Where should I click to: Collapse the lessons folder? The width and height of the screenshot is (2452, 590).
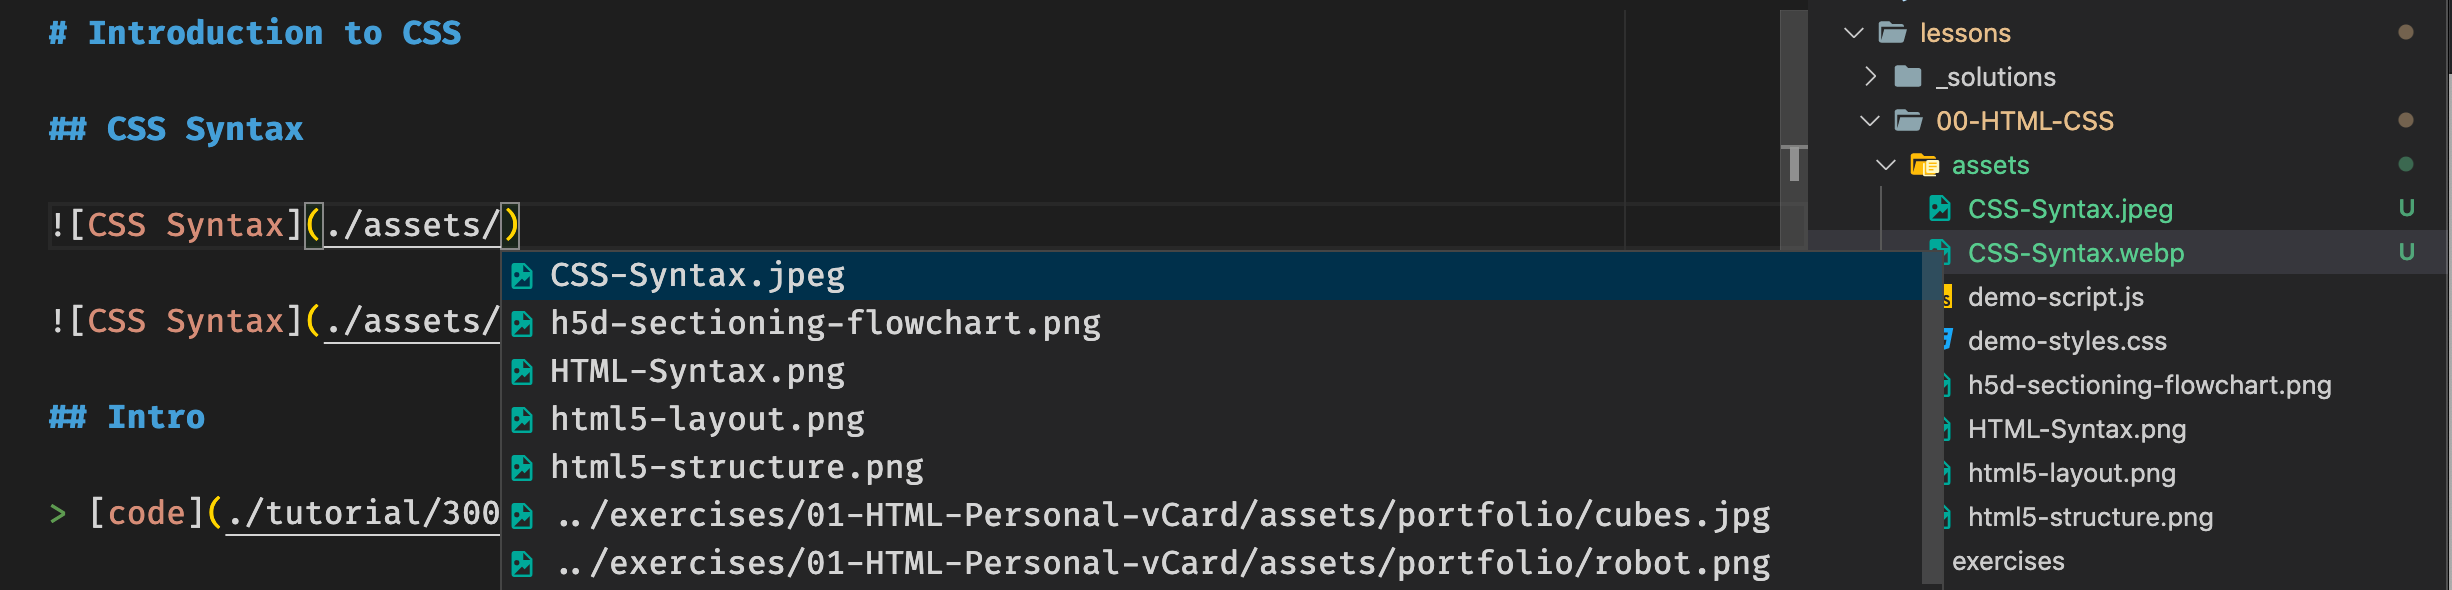(x=1851, y=32)
